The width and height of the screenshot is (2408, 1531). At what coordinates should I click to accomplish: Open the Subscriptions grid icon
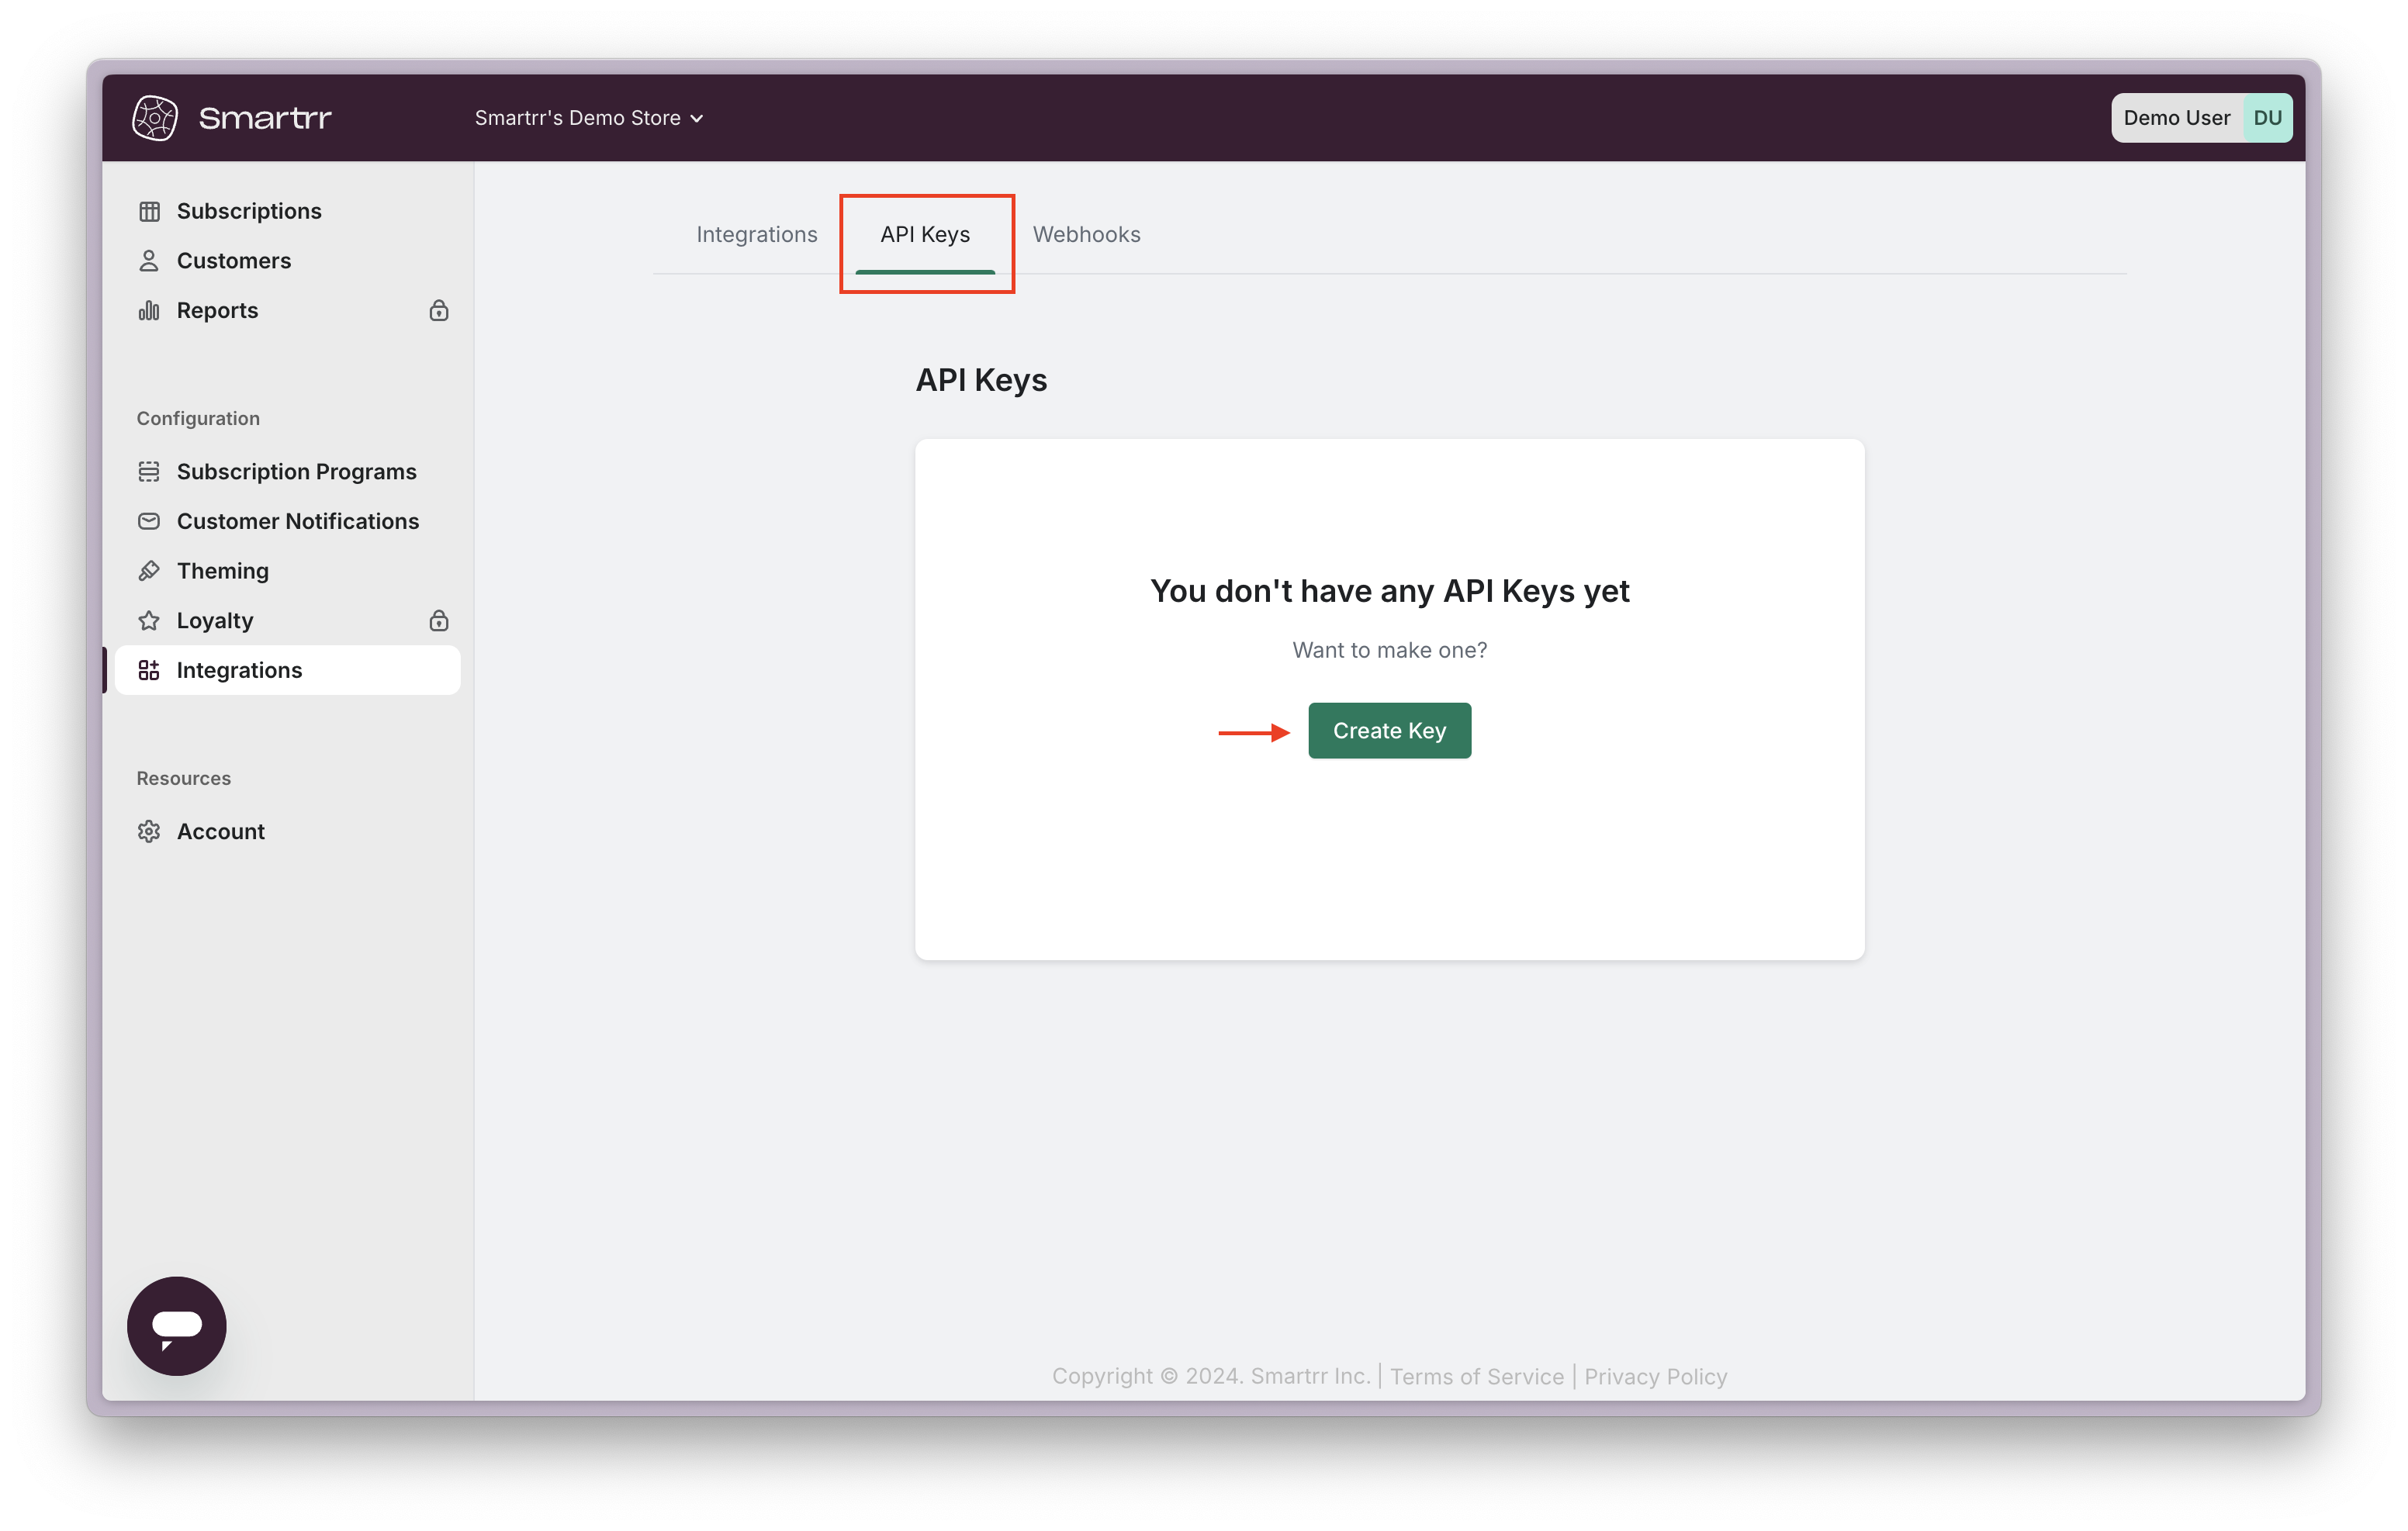[x=149, y=211]
